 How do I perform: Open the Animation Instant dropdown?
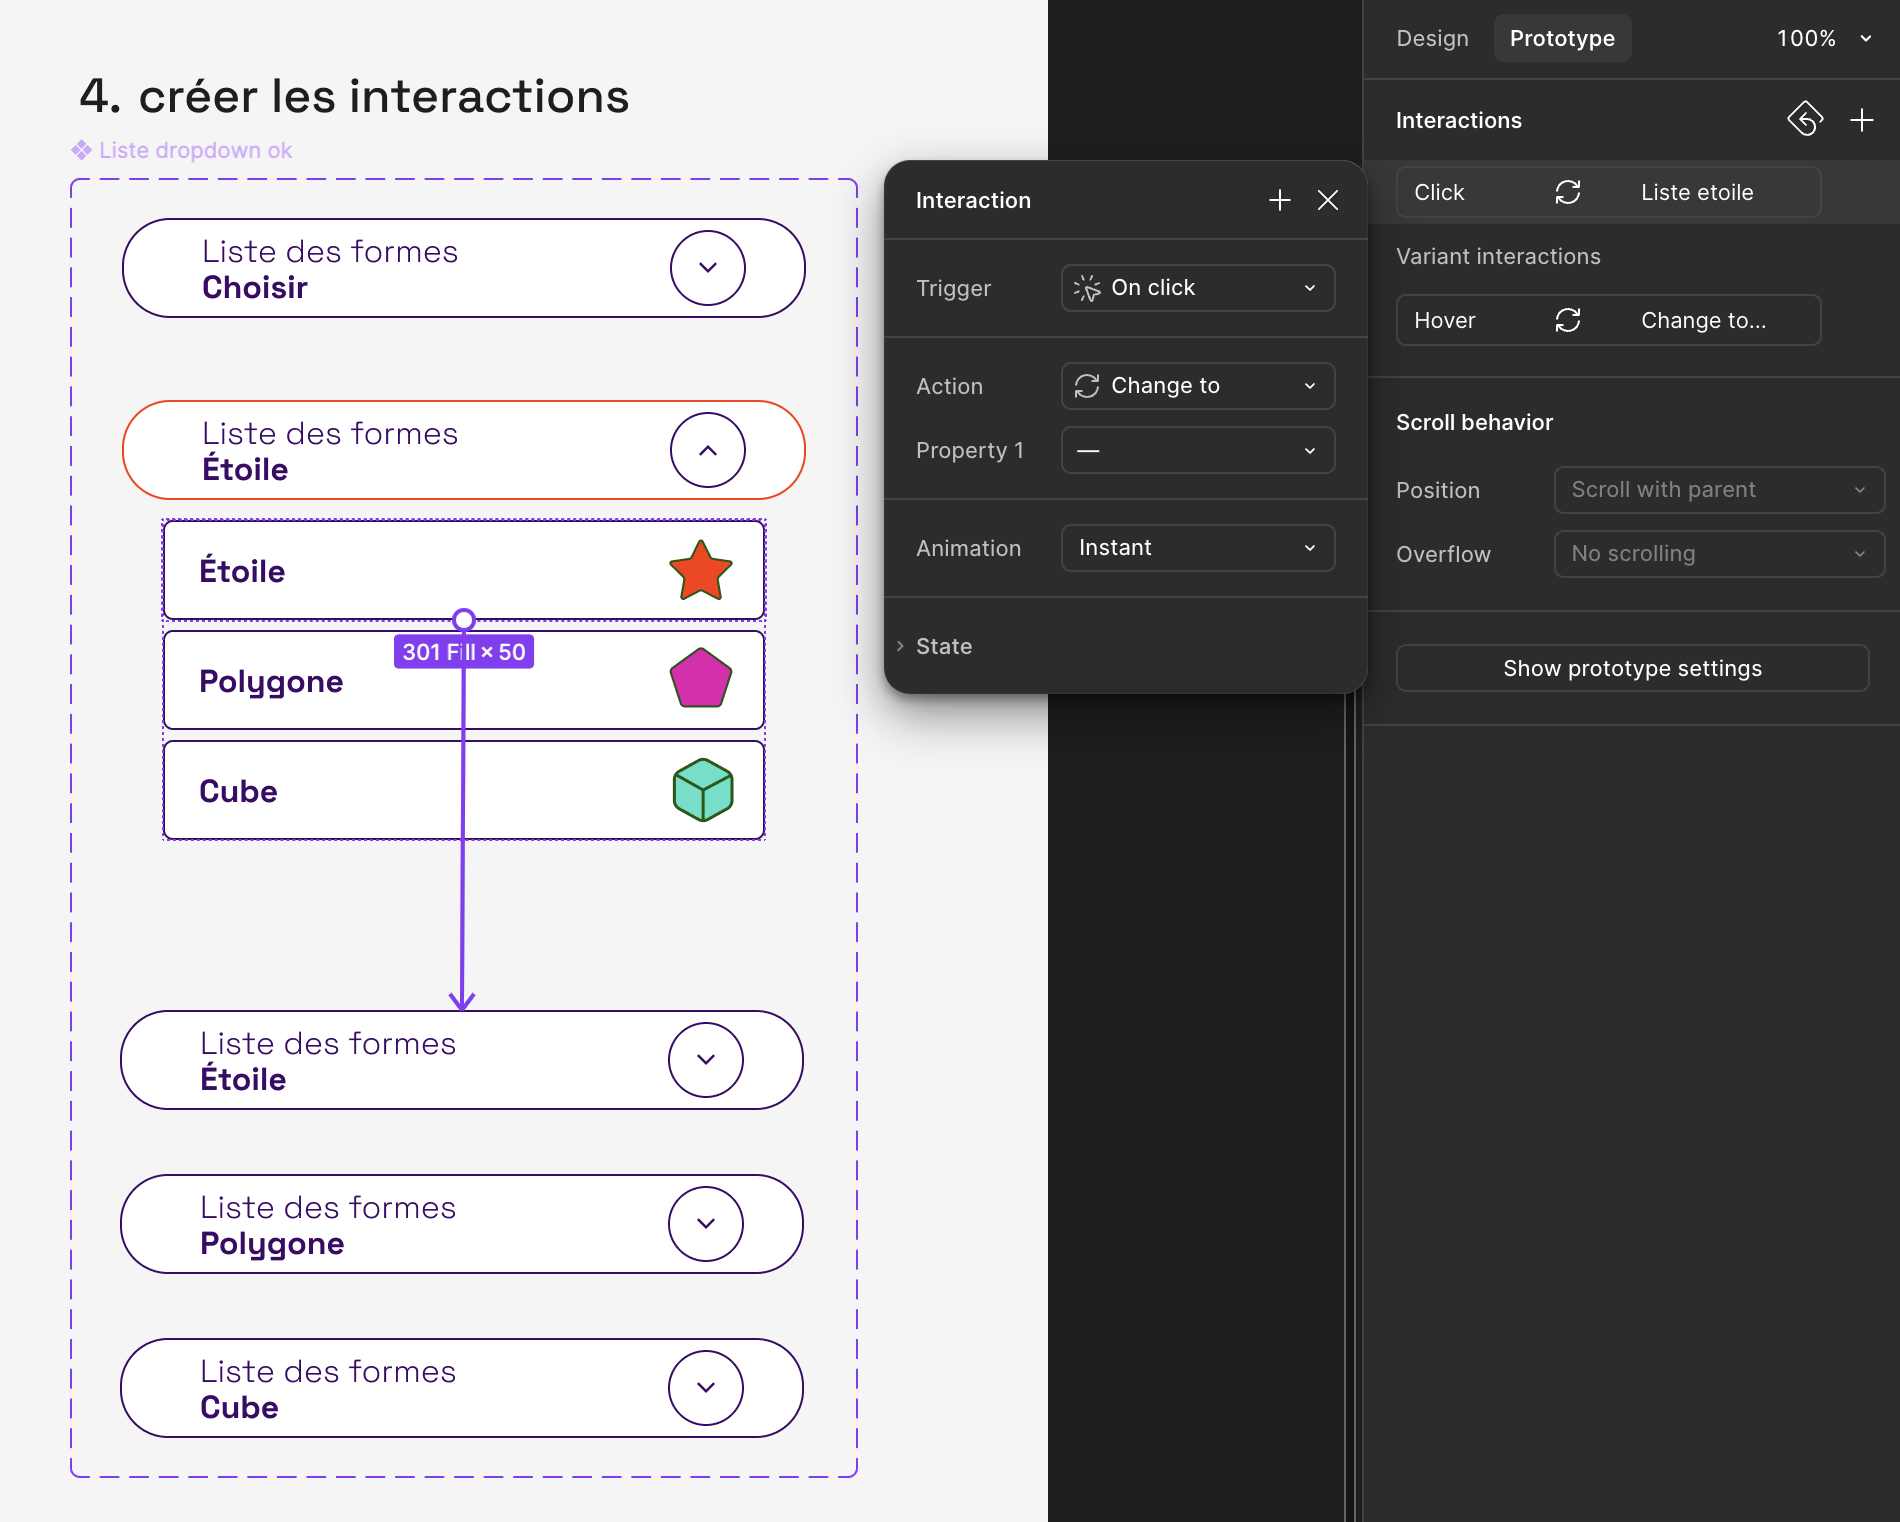1197,548
